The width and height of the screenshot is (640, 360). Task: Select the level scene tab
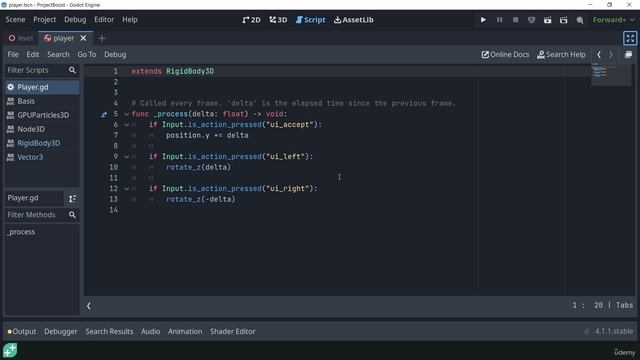pyautogui.click(x=20, y=38)
